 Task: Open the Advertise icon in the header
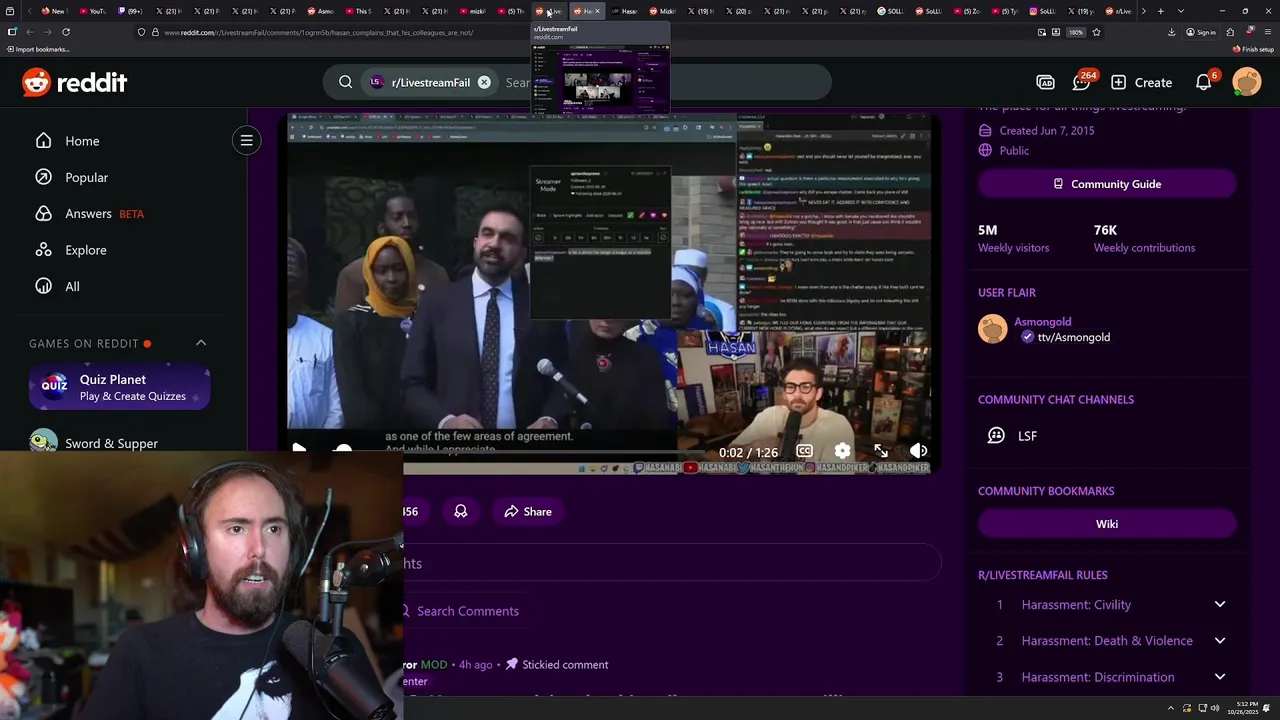pyautogui.click(x=1045, y=82)
